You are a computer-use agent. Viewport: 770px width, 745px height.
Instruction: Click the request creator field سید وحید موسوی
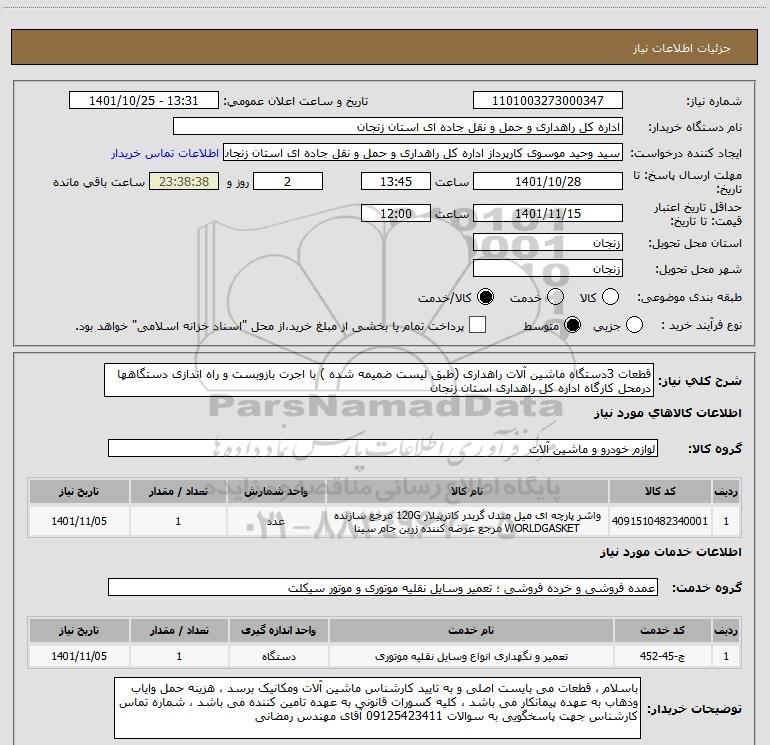tap(423, 153)
